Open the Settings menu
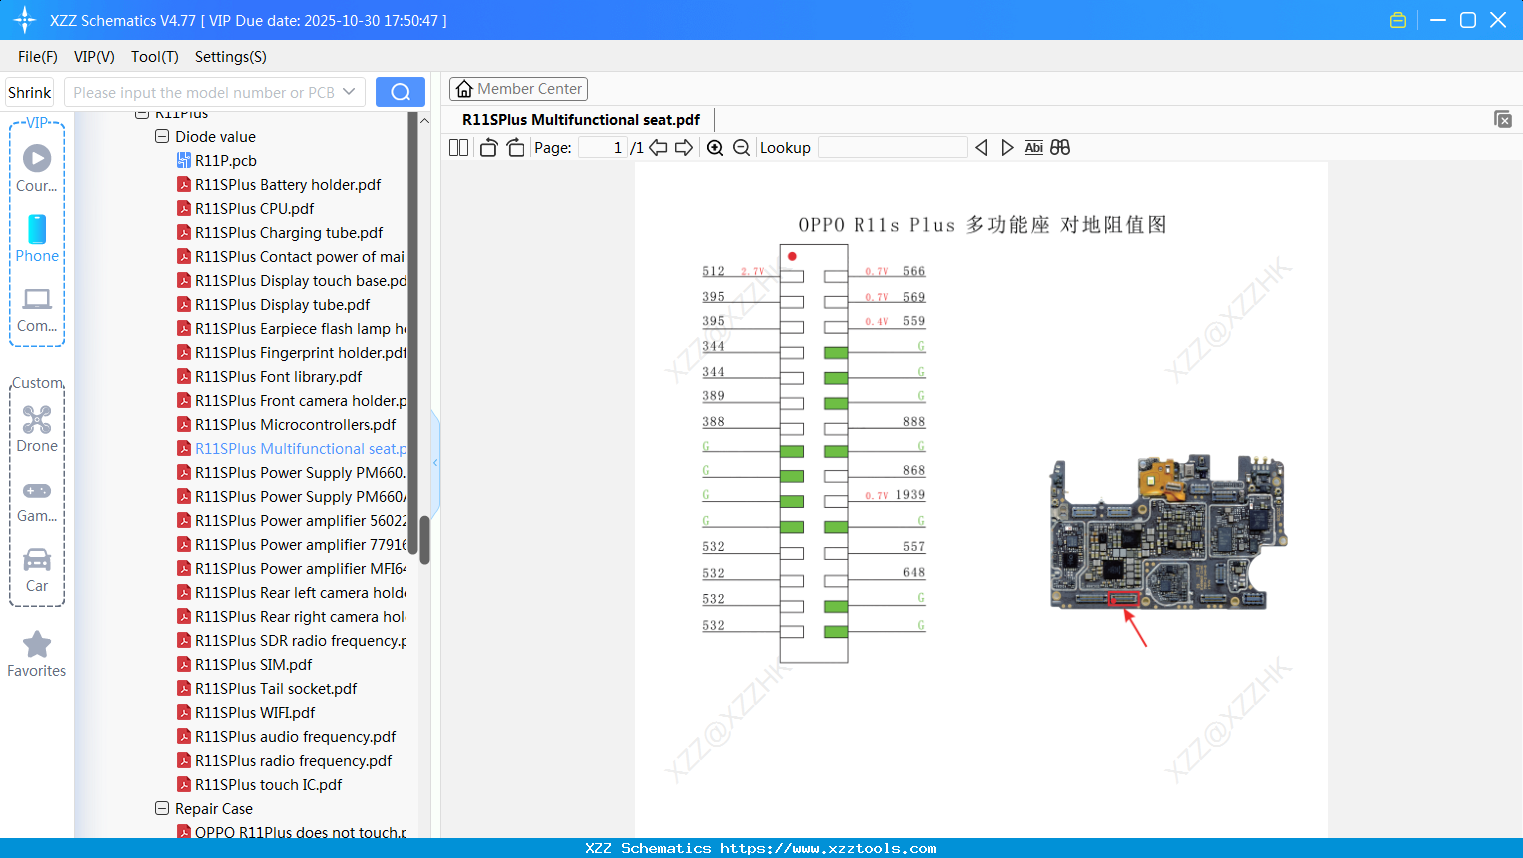The image size is (1523, 858). pyautogui.click(x=231, y=57)
